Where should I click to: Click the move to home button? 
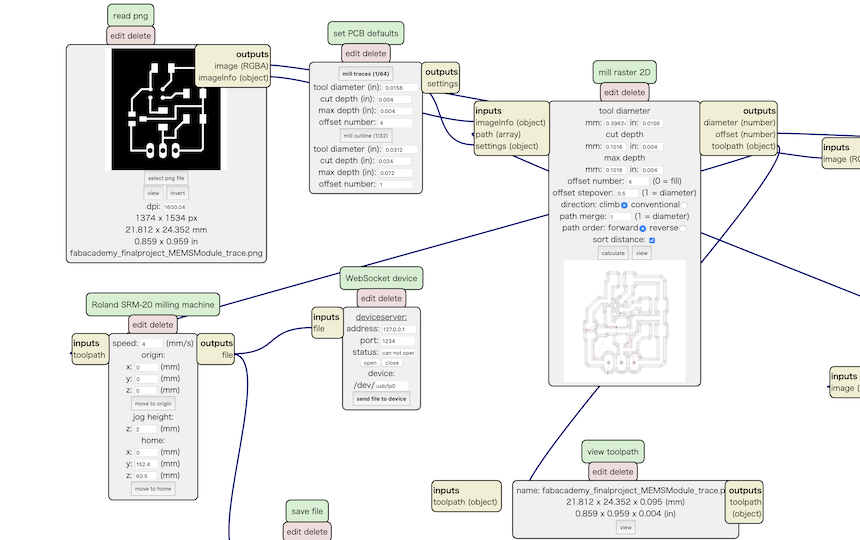pyautogui.click(x=153, y=489)
